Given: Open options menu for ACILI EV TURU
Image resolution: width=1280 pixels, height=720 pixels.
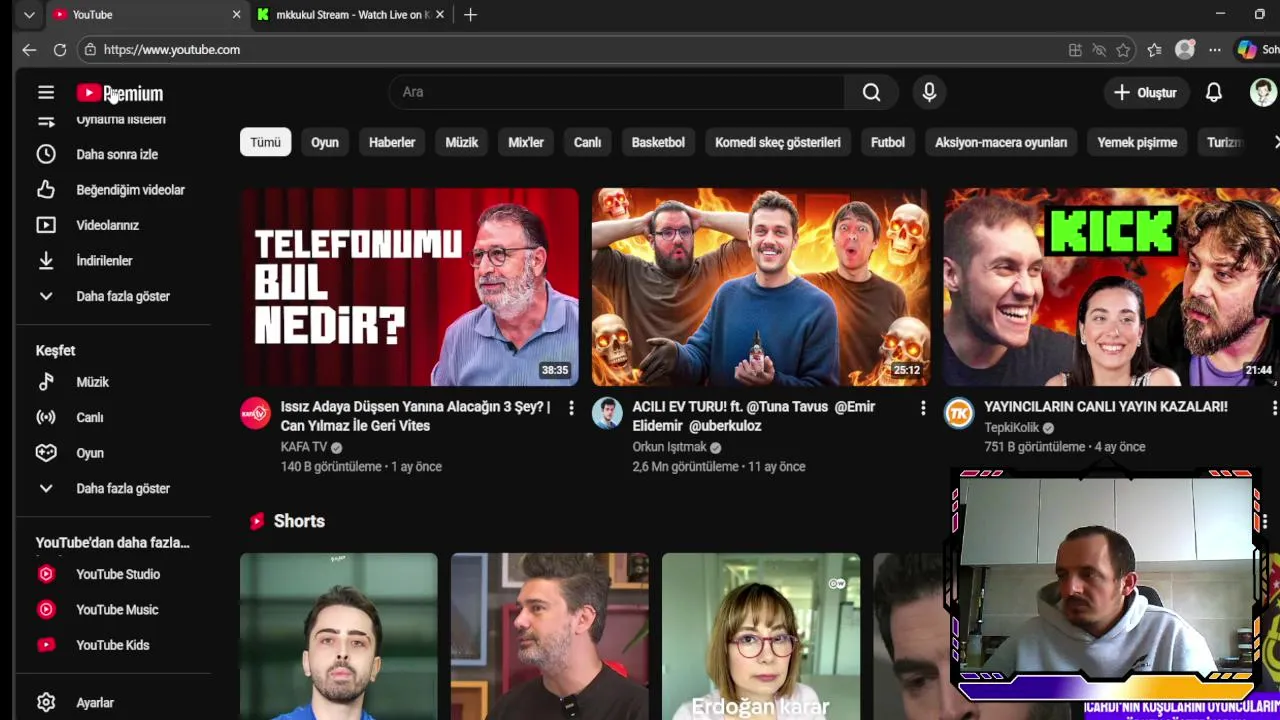Looking at the screenshot, I should (x=922, y=408).
